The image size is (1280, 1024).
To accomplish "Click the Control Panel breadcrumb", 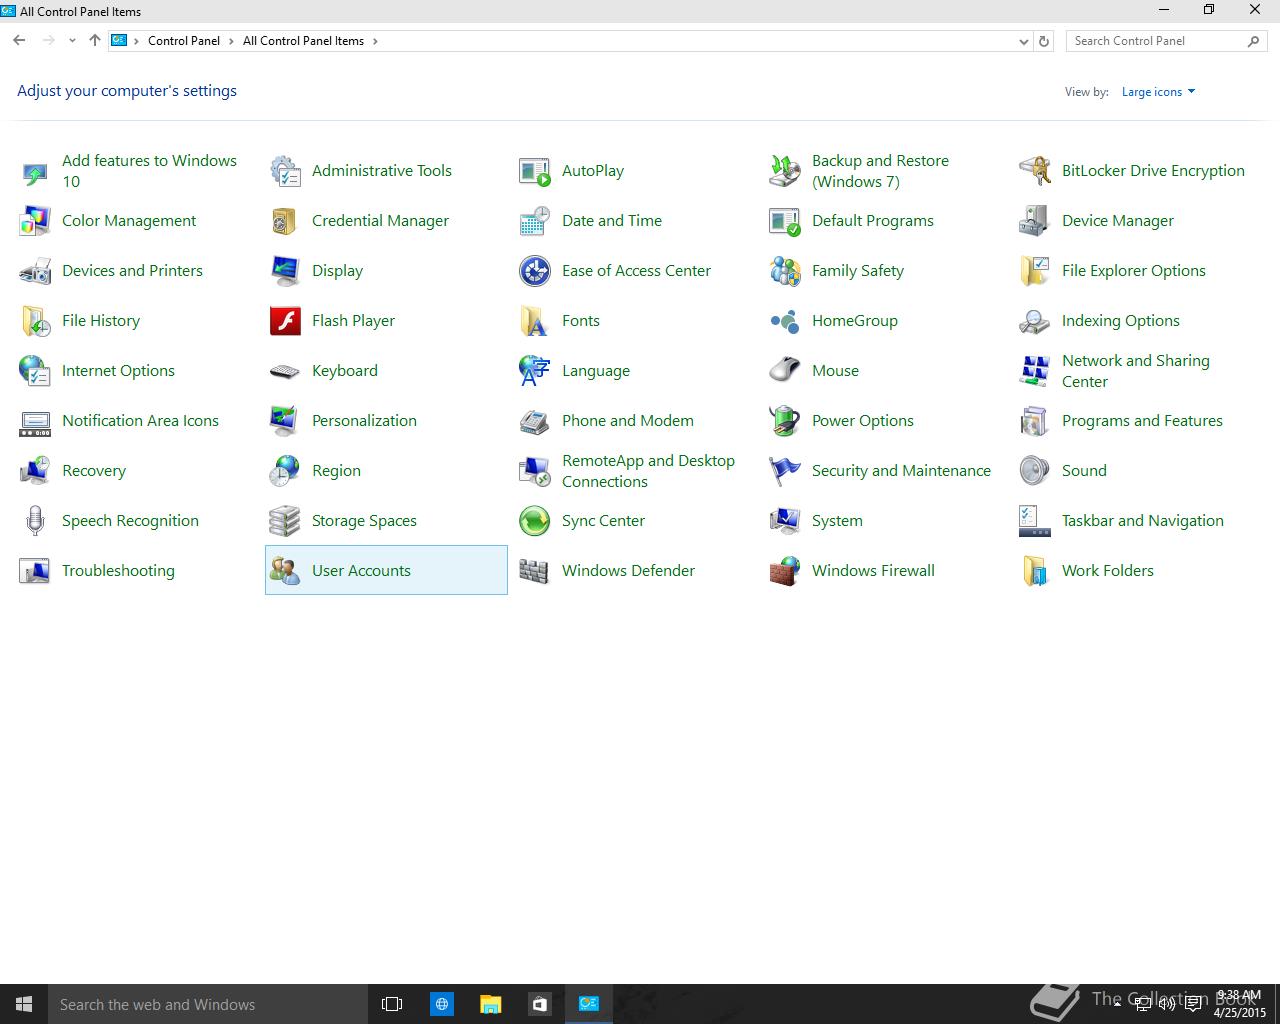I will [x=184, y=41].
